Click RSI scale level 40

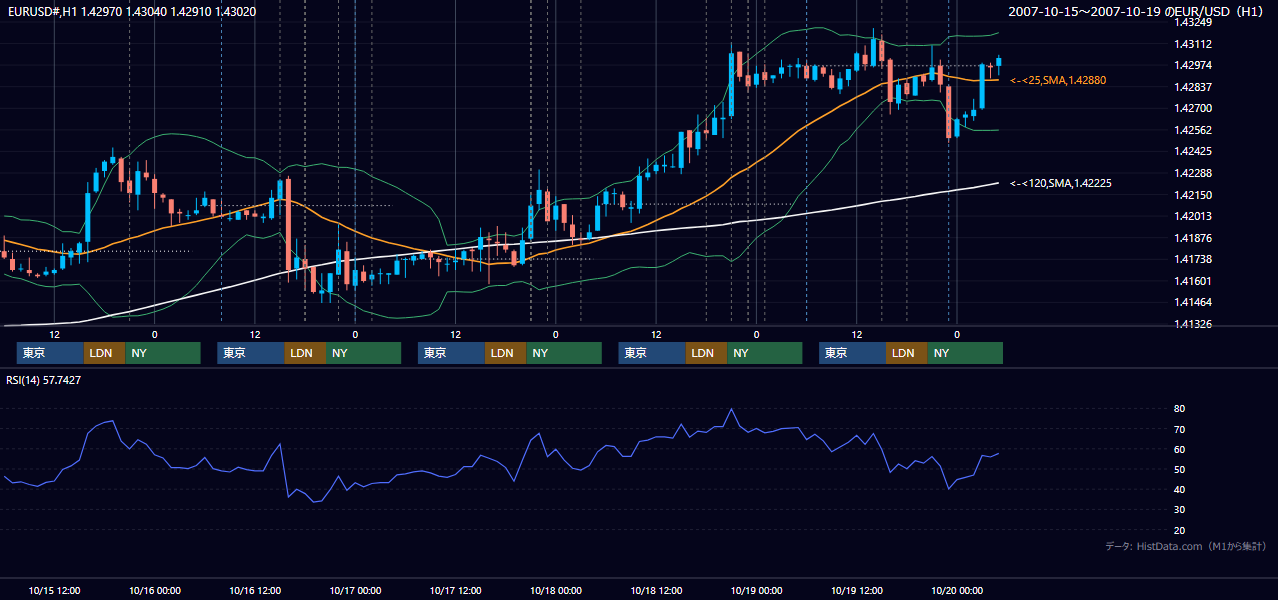1180,489
